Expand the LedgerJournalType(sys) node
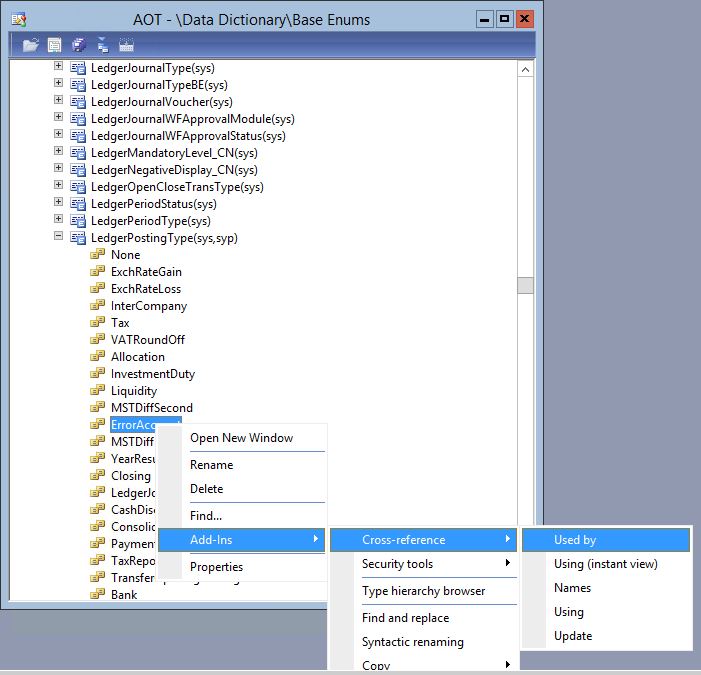The height and width of the screenshot is (675, 701). coord(58,67)
